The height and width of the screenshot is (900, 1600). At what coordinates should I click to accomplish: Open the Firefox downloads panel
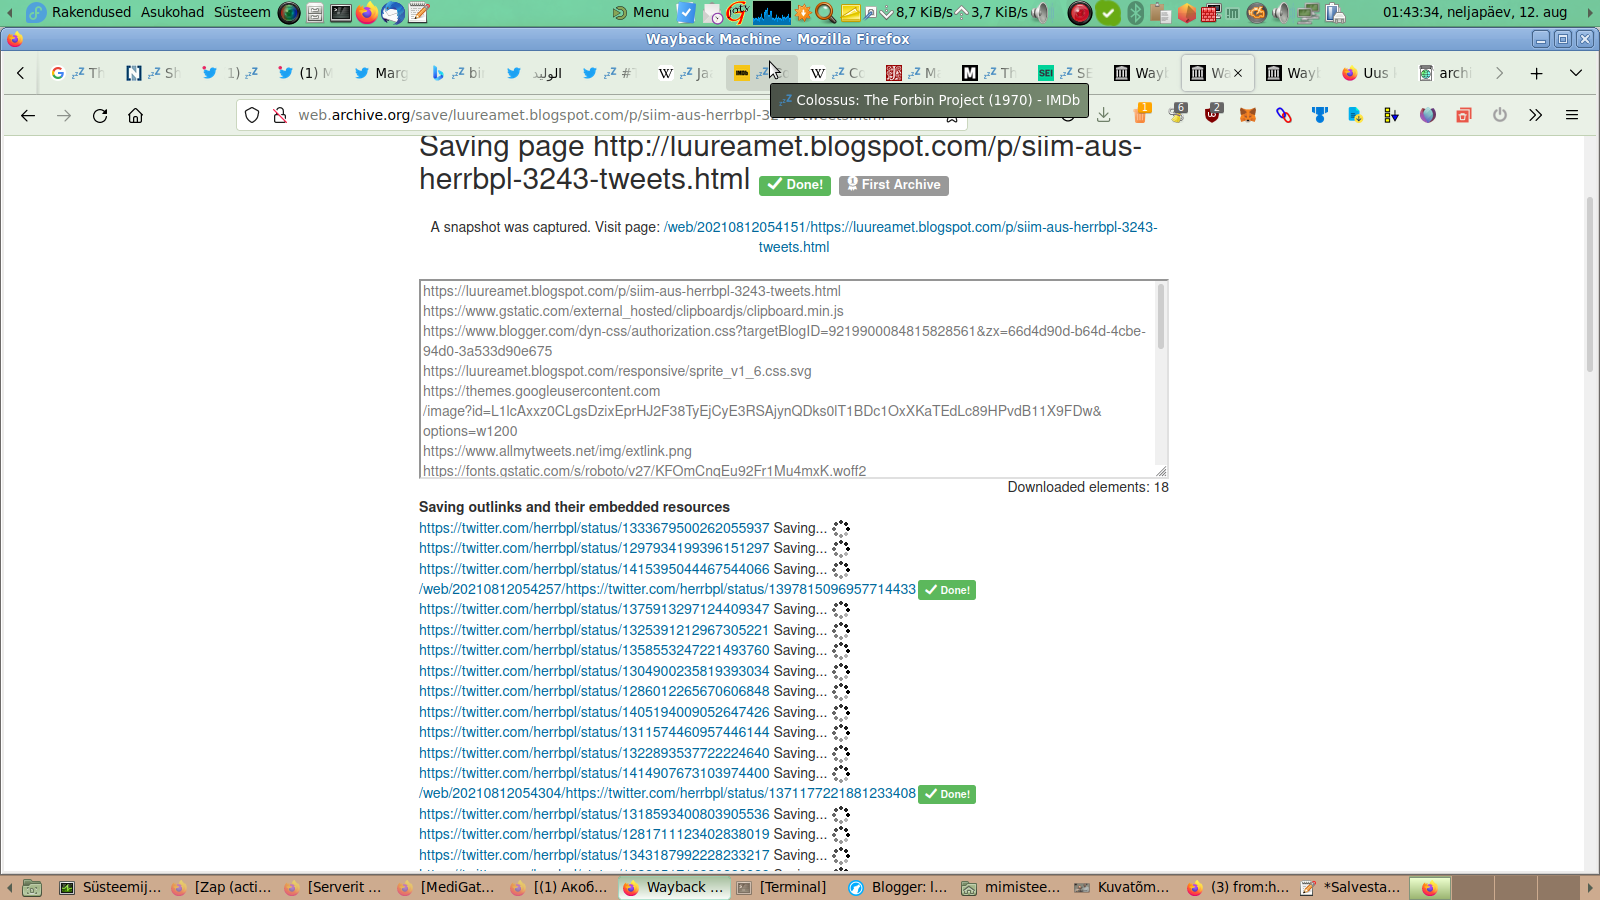[1104, 116]
